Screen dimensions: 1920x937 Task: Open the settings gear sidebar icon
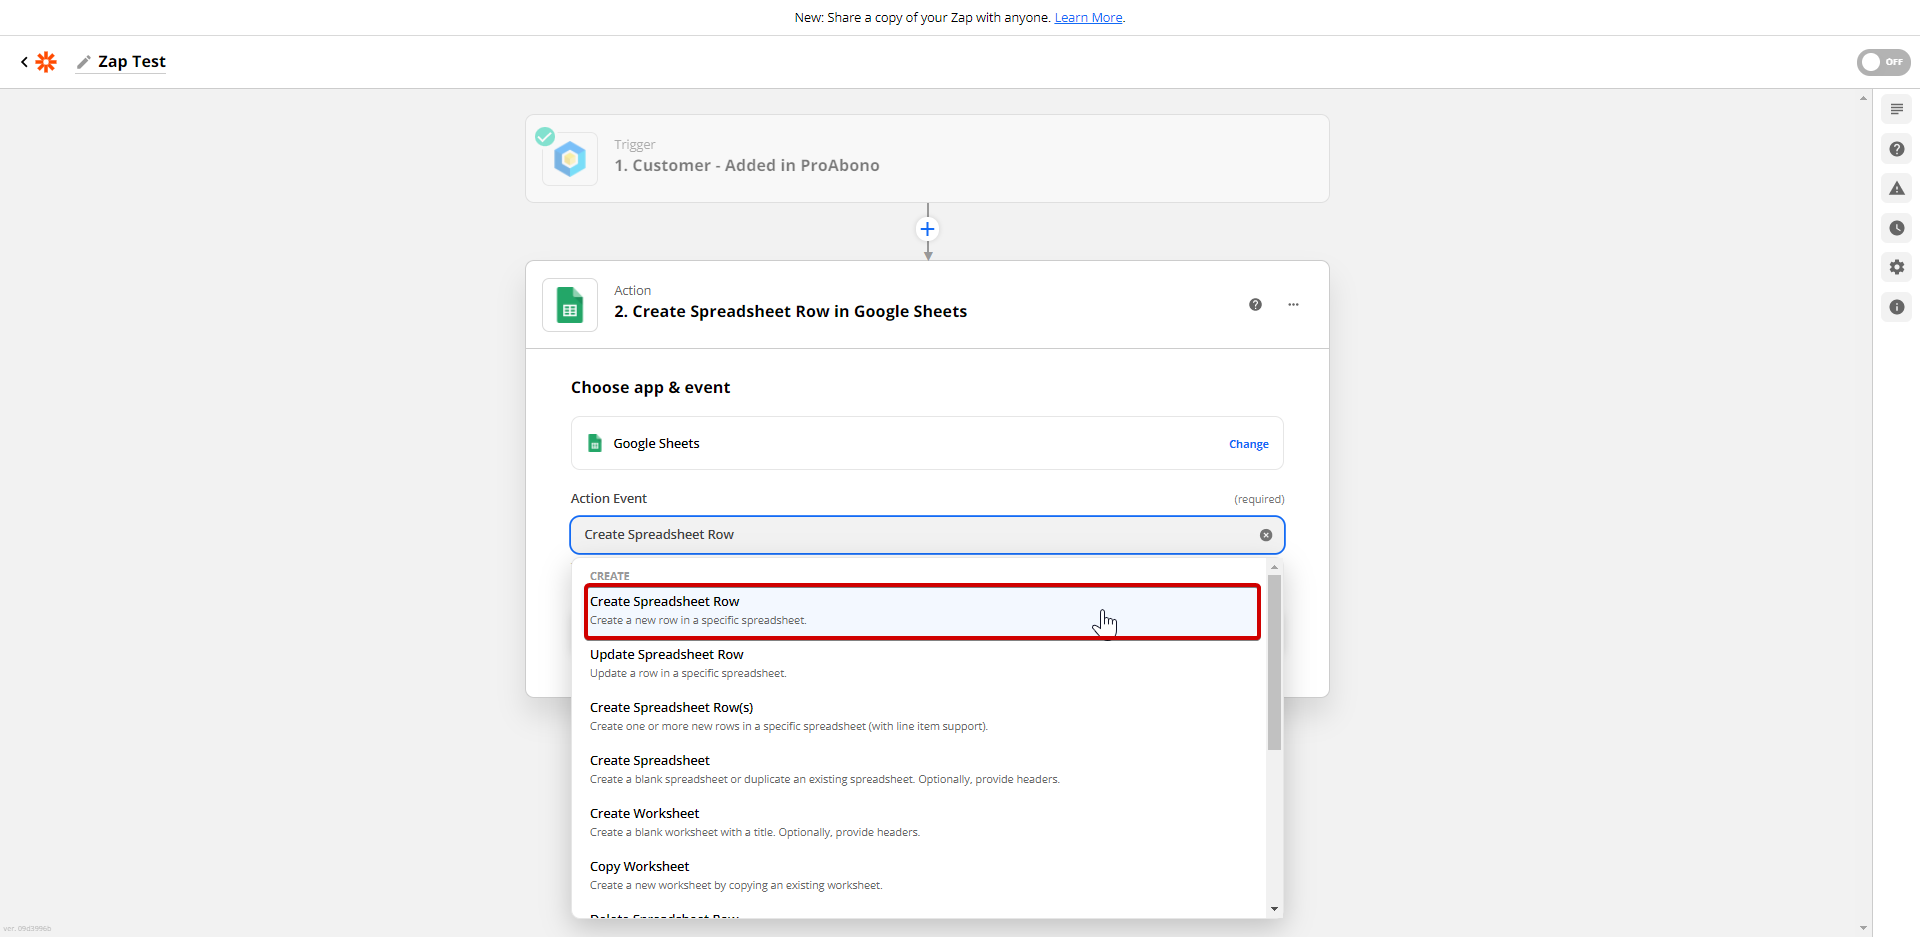point(1897,267)
